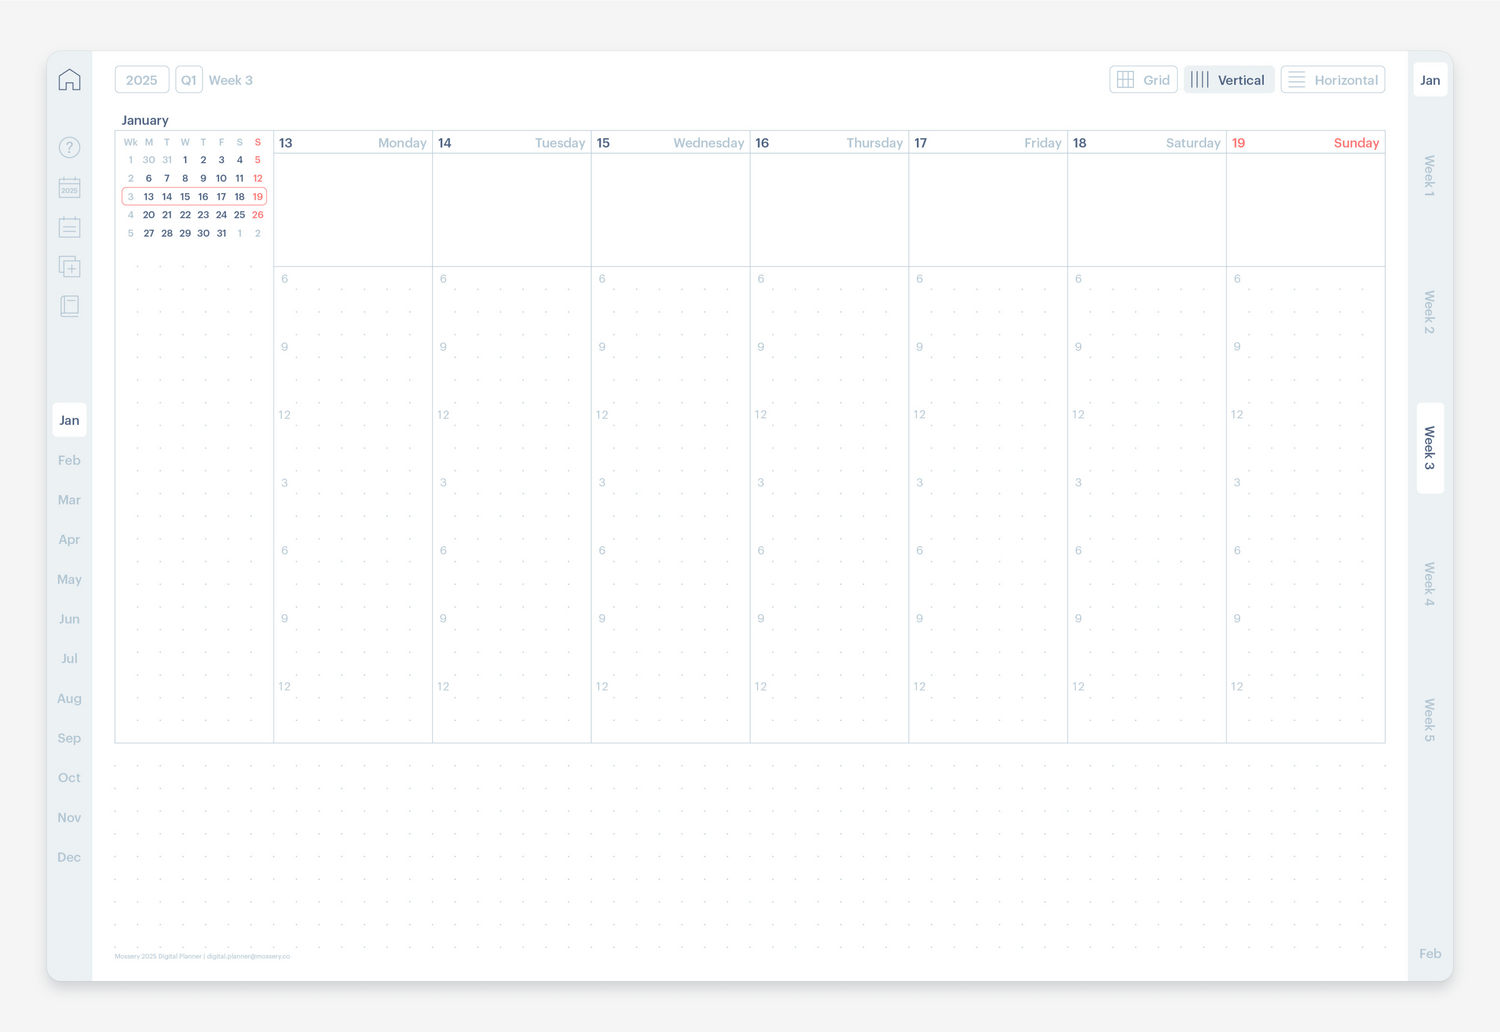Click the January mini calendar title
This screenshot has width=1500, height=1032.
[x=145, y=120]
